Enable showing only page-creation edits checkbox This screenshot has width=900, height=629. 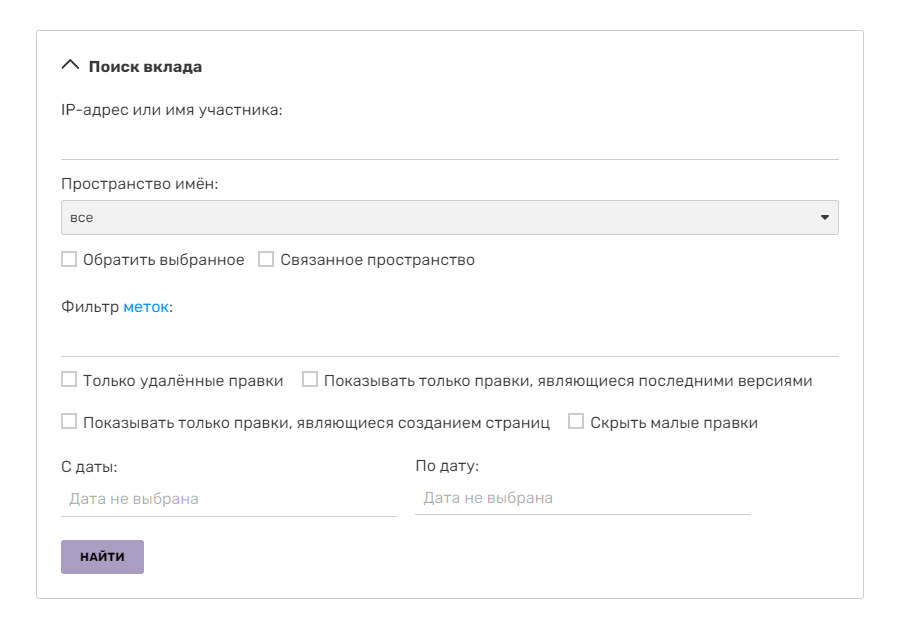click(69, 422)
